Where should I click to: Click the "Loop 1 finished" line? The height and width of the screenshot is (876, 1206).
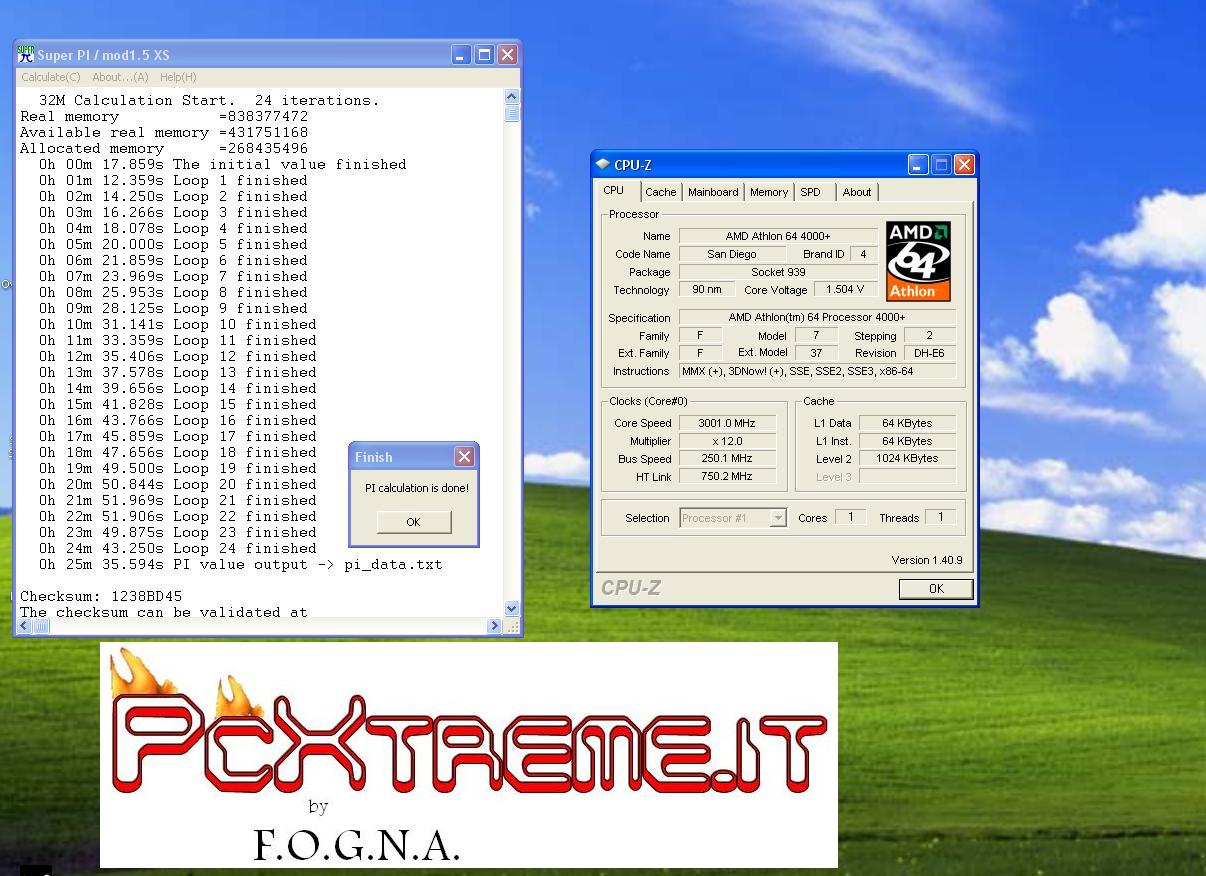(x=173, y=180)
